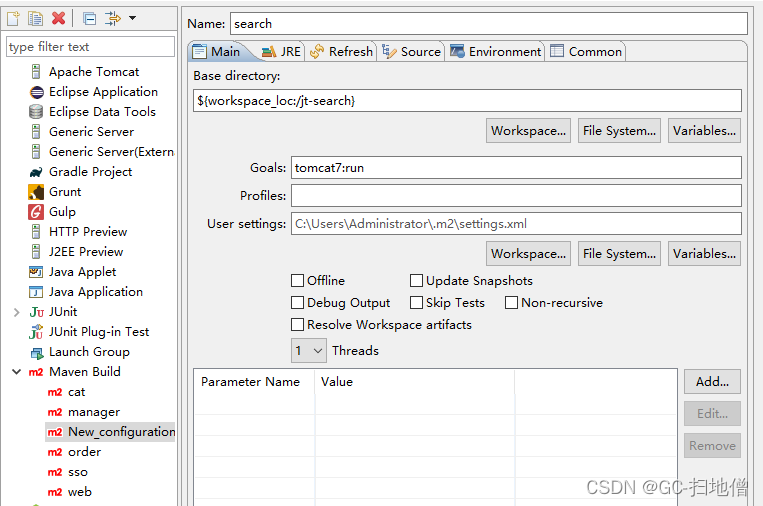
Task: Delete selected launch configuration with red X
Action: tap(58, 18)
